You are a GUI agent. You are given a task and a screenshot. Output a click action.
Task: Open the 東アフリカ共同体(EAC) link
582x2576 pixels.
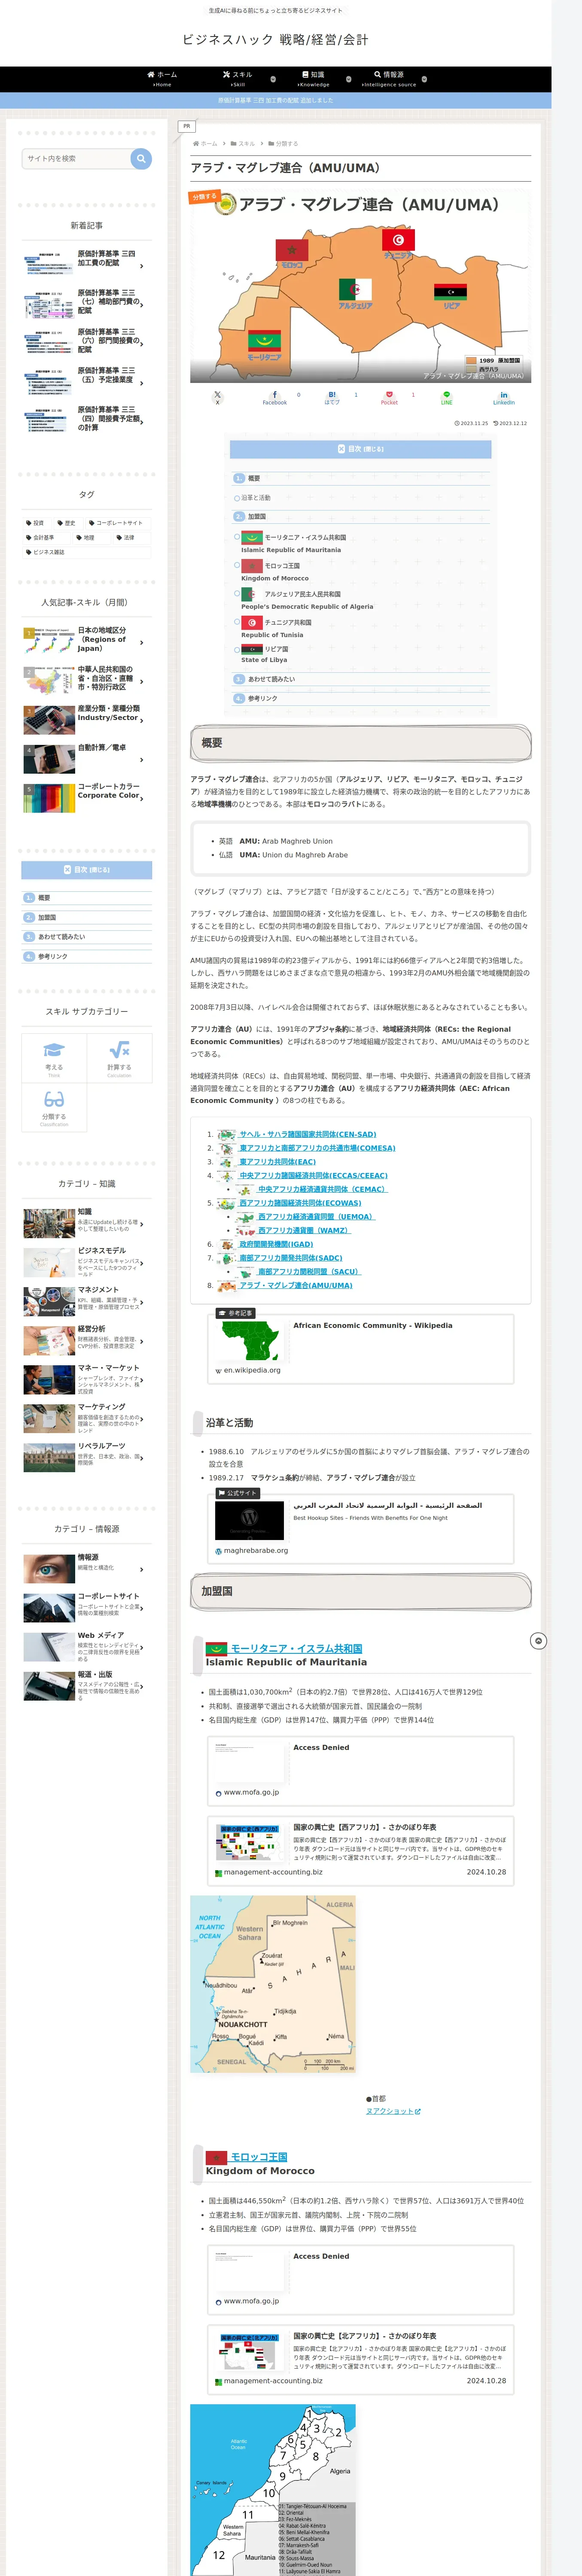pos(277,1162)
